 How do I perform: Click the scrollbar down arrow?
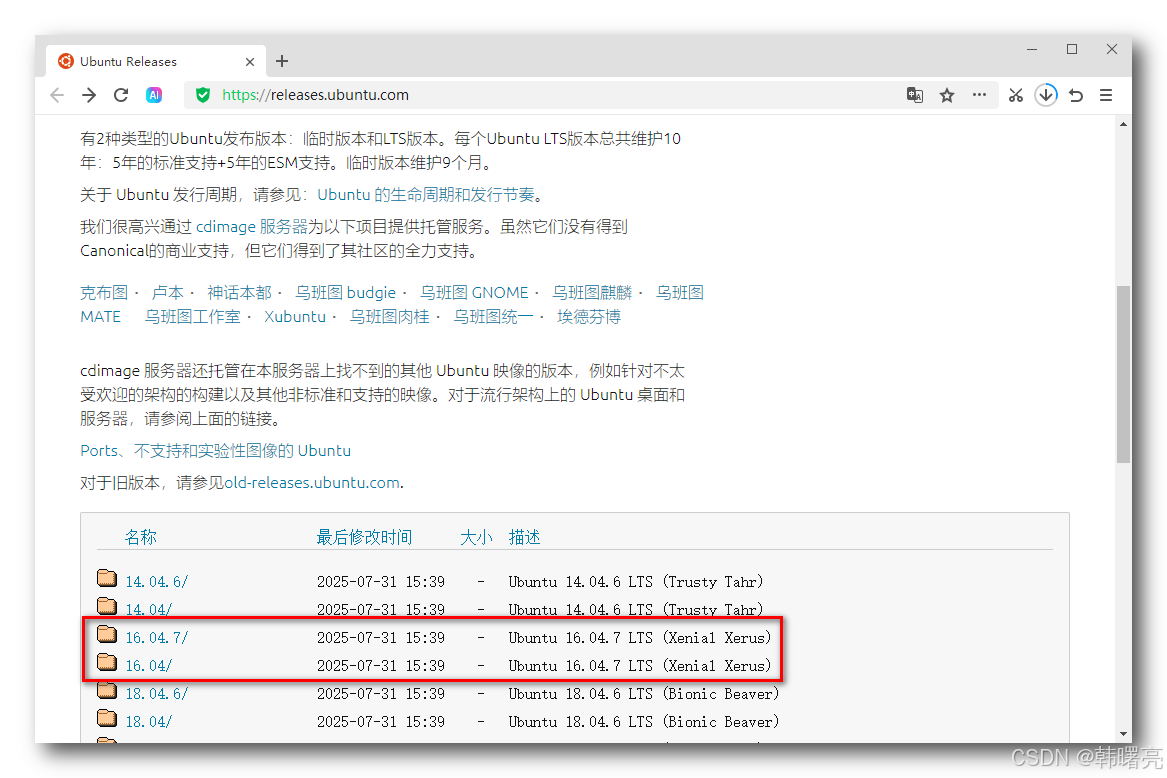[x=1123, y=734]
